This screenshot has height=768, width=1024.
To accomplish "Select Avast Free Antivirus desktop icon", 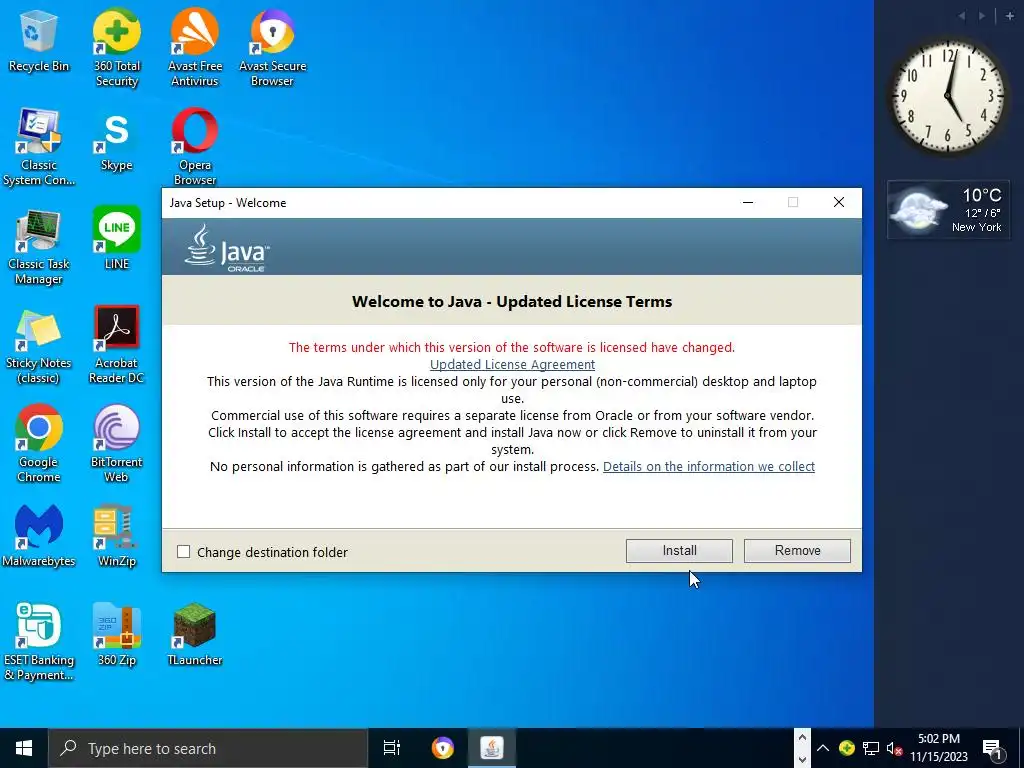I will [x=195, y=47].
